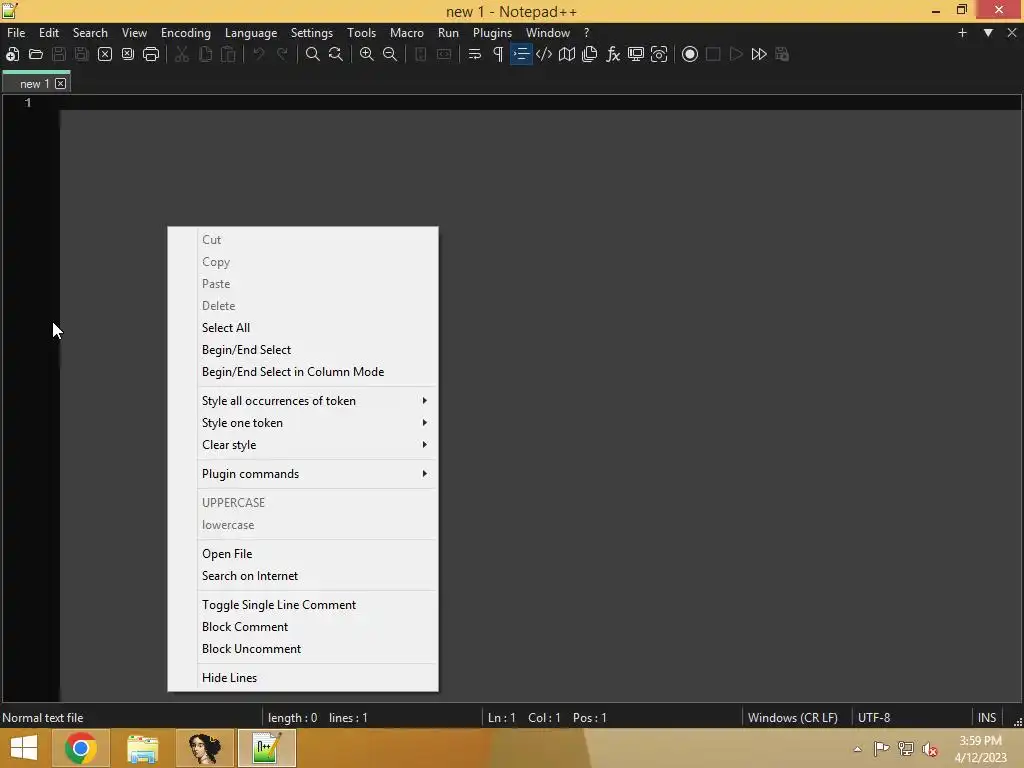Choose Begin/End Select in Column Mode
This screenshot has height=768, width=1024.
point(303,372)
